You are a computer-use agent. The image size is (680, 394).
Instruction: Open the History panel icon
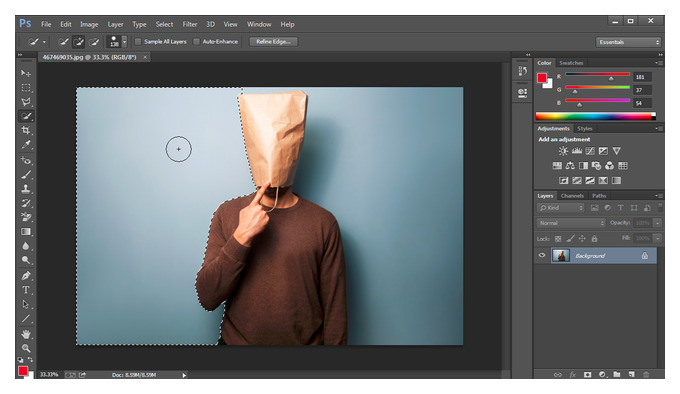pos(523,71)
